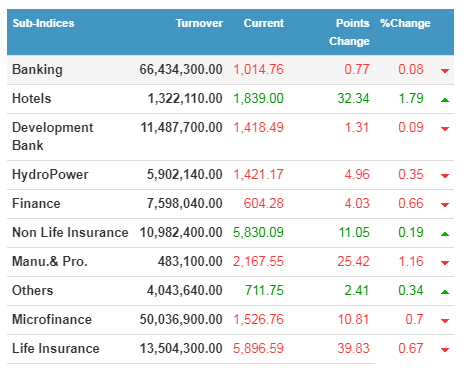Click Others turnover 4,043,640.00
Image resolution: width=466 pixels, height=374 pixels.
click(x=185, y=290)
